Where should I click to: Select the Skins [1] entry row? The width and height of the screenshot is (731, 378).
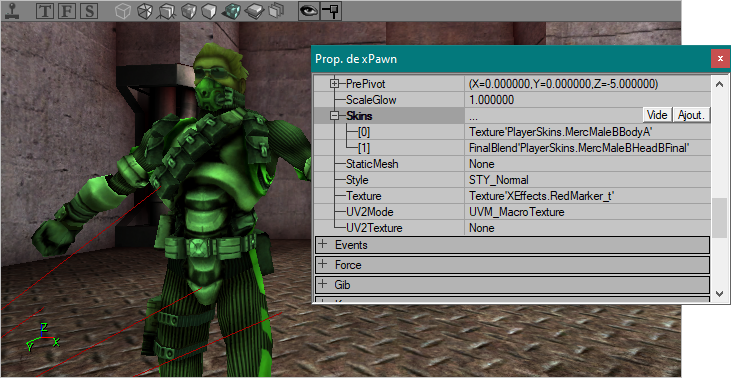512,148
